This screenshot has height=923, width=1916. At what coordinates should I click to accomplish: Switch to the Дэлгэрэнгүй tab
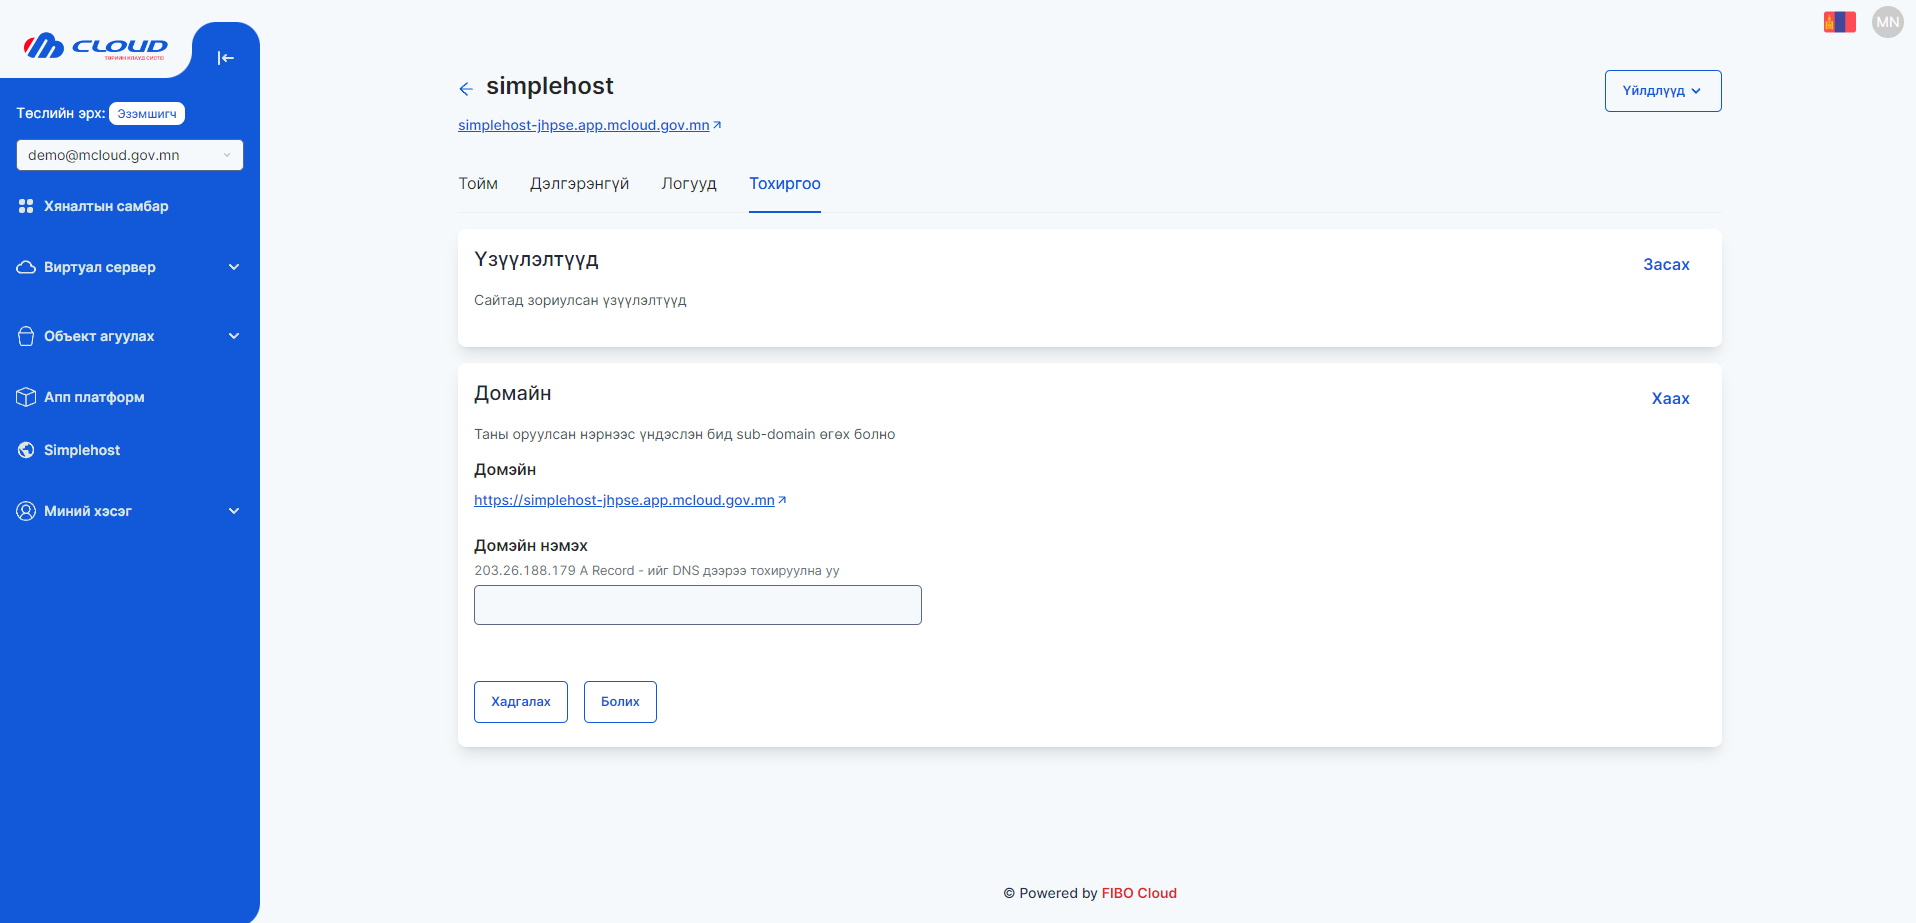click(x=579, y=184)
